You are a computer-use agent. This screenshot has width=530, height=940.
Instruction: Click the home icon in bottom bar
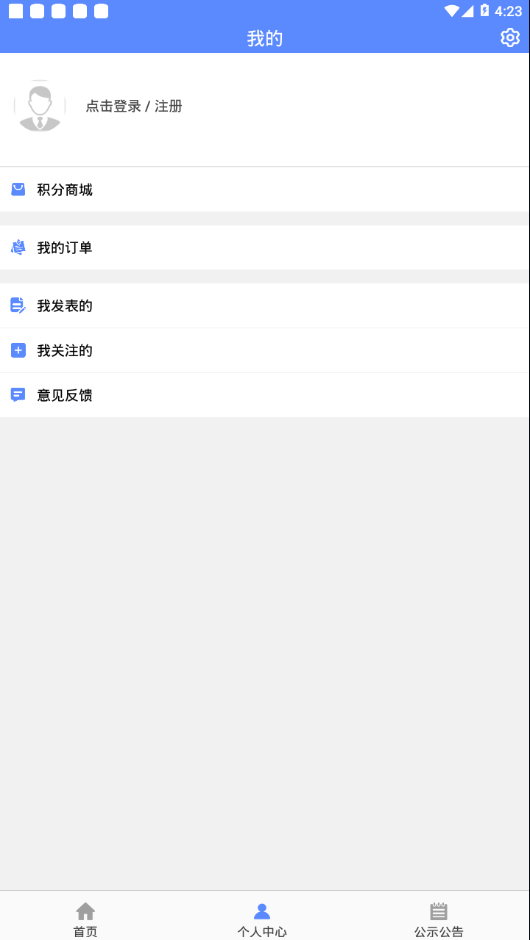(85, 911)
